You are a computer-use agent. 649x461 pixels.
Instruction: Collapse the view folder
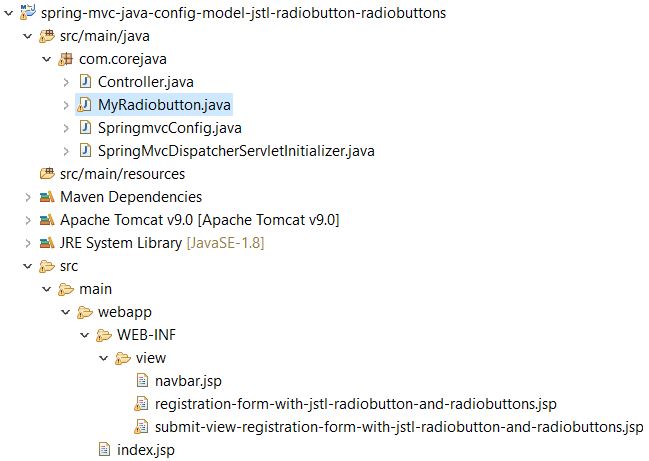pyautogui.click(x=104, y=358)
